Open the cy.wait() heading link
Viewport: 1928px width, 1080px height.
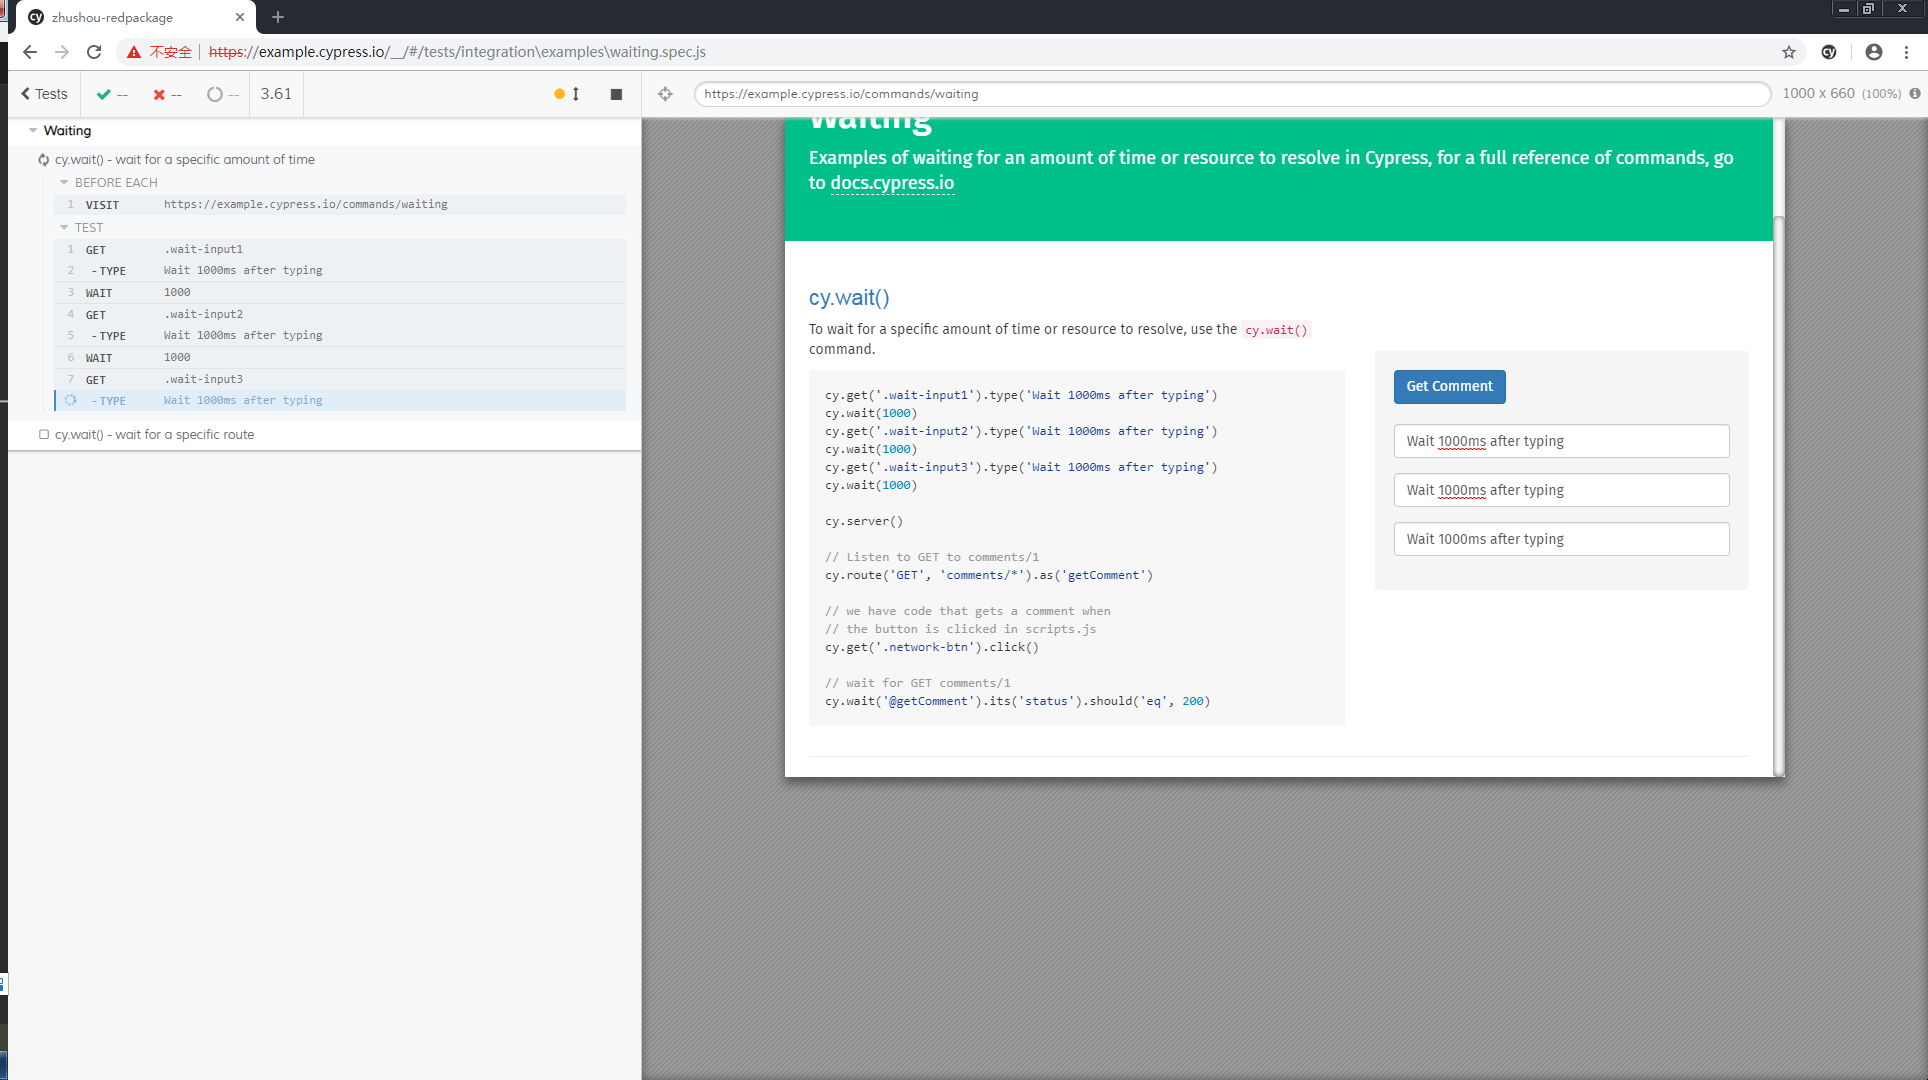pyautogui.click(x=849, y=298)
